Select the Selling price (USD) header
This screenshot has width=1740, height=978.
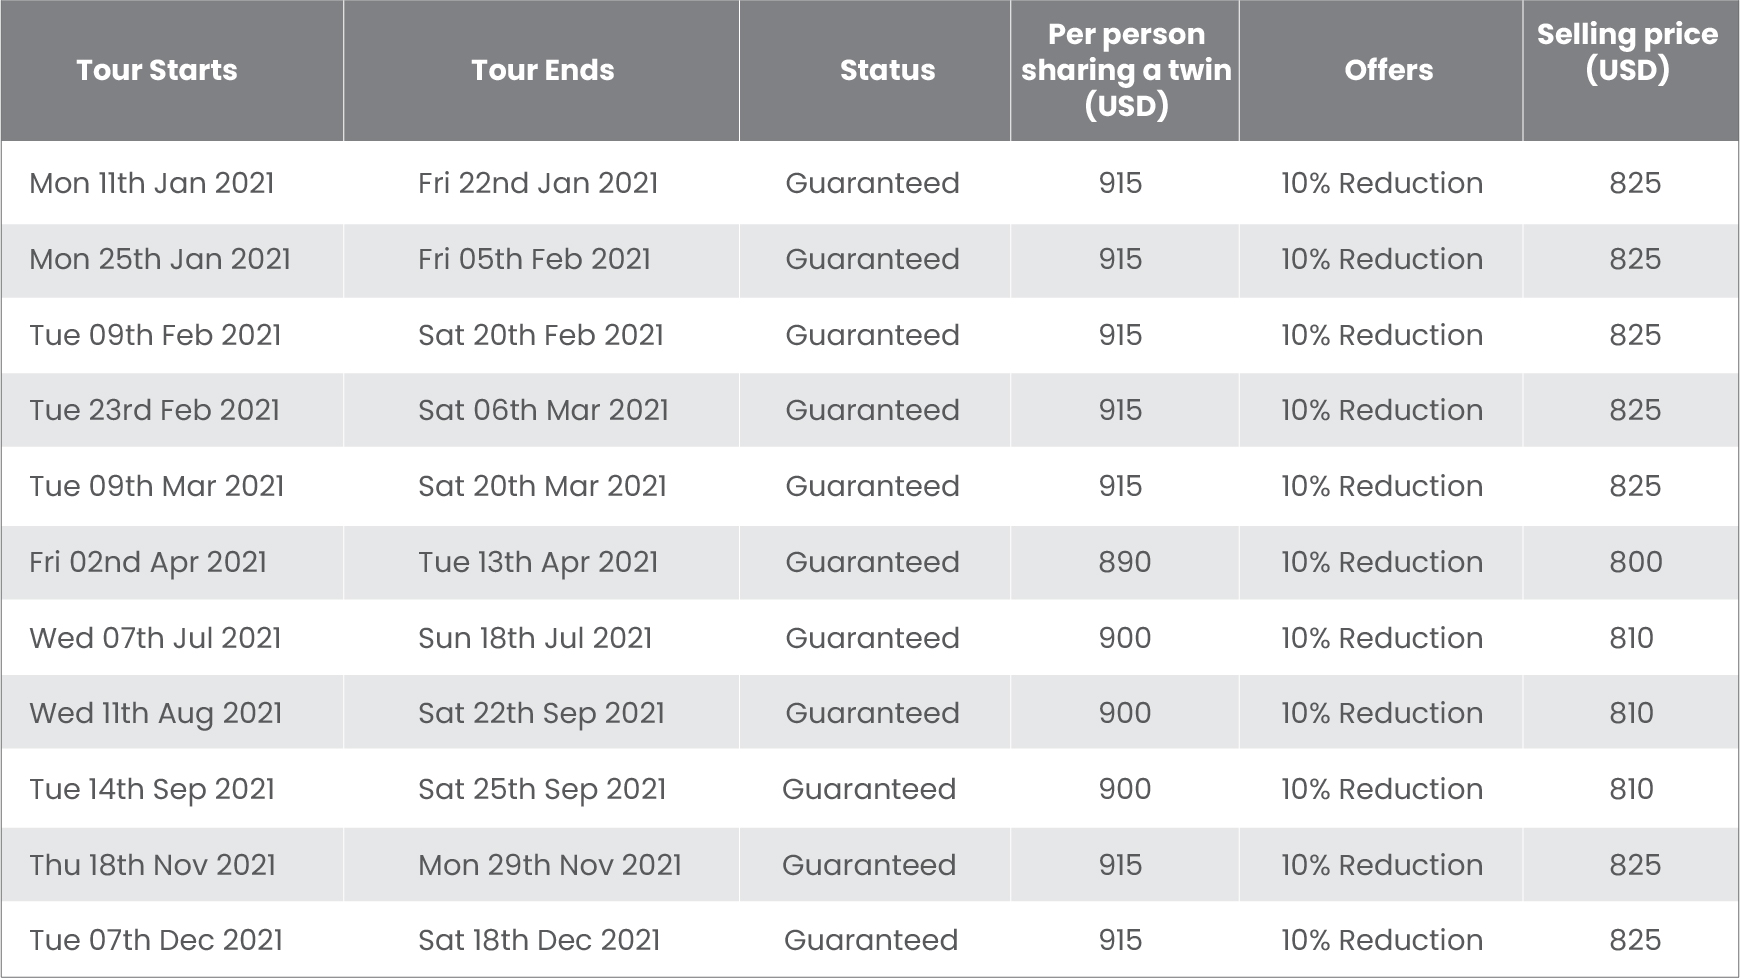point(1627,52)
